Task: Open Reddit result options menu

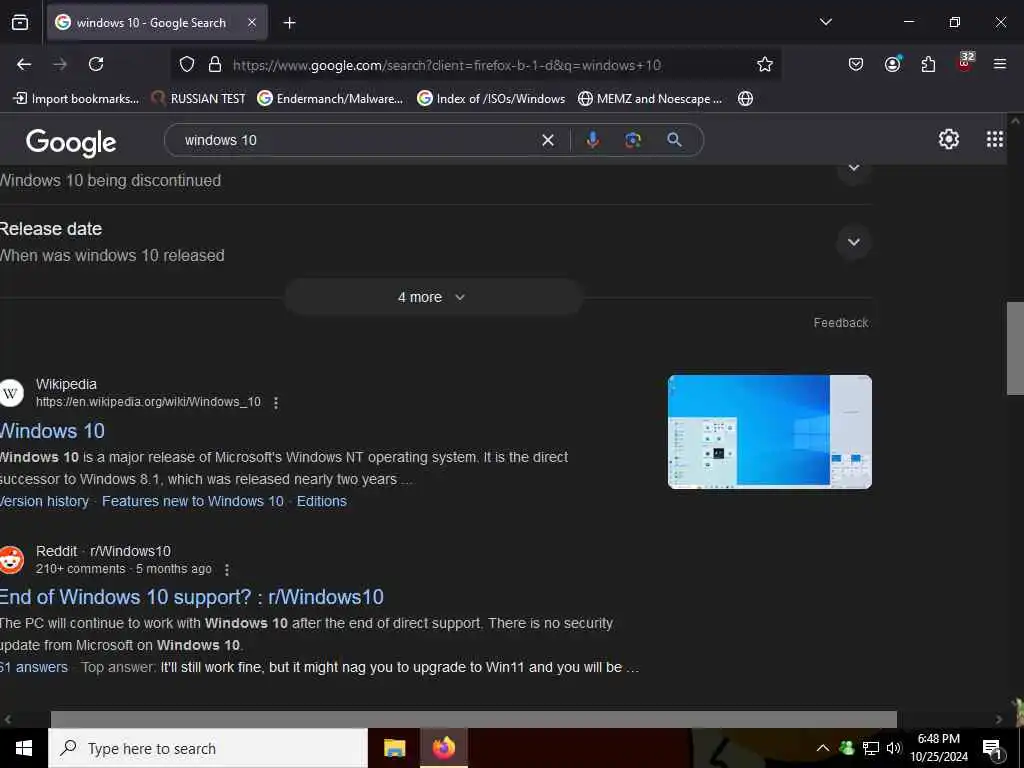Action: pos(227,570)
